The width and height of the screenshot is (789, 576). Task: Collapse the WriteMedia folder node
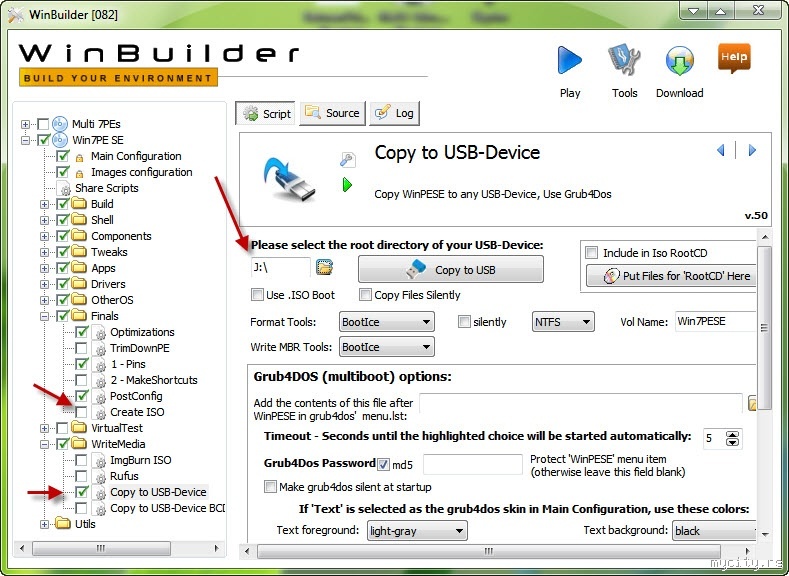point(44,444)
